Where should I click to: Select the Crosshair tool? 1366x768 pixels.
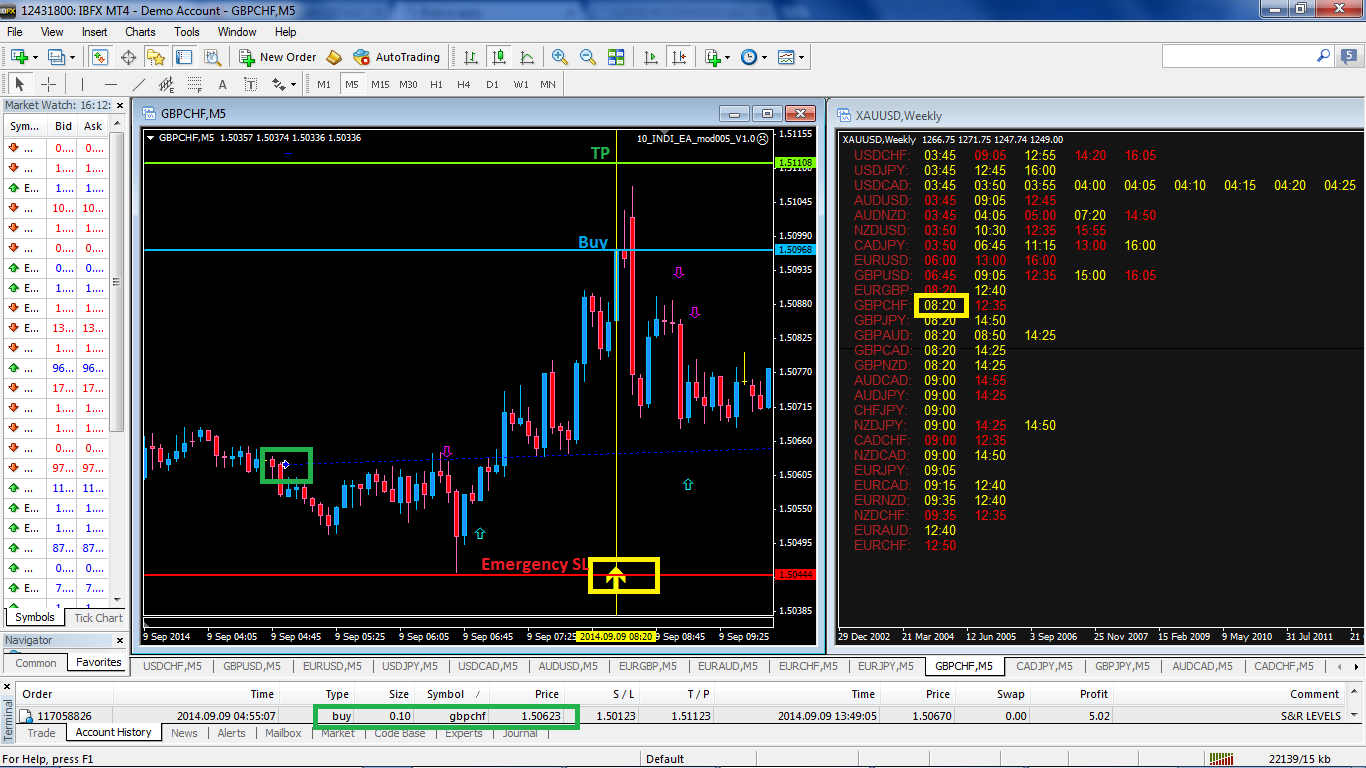(x=48, y=85)
